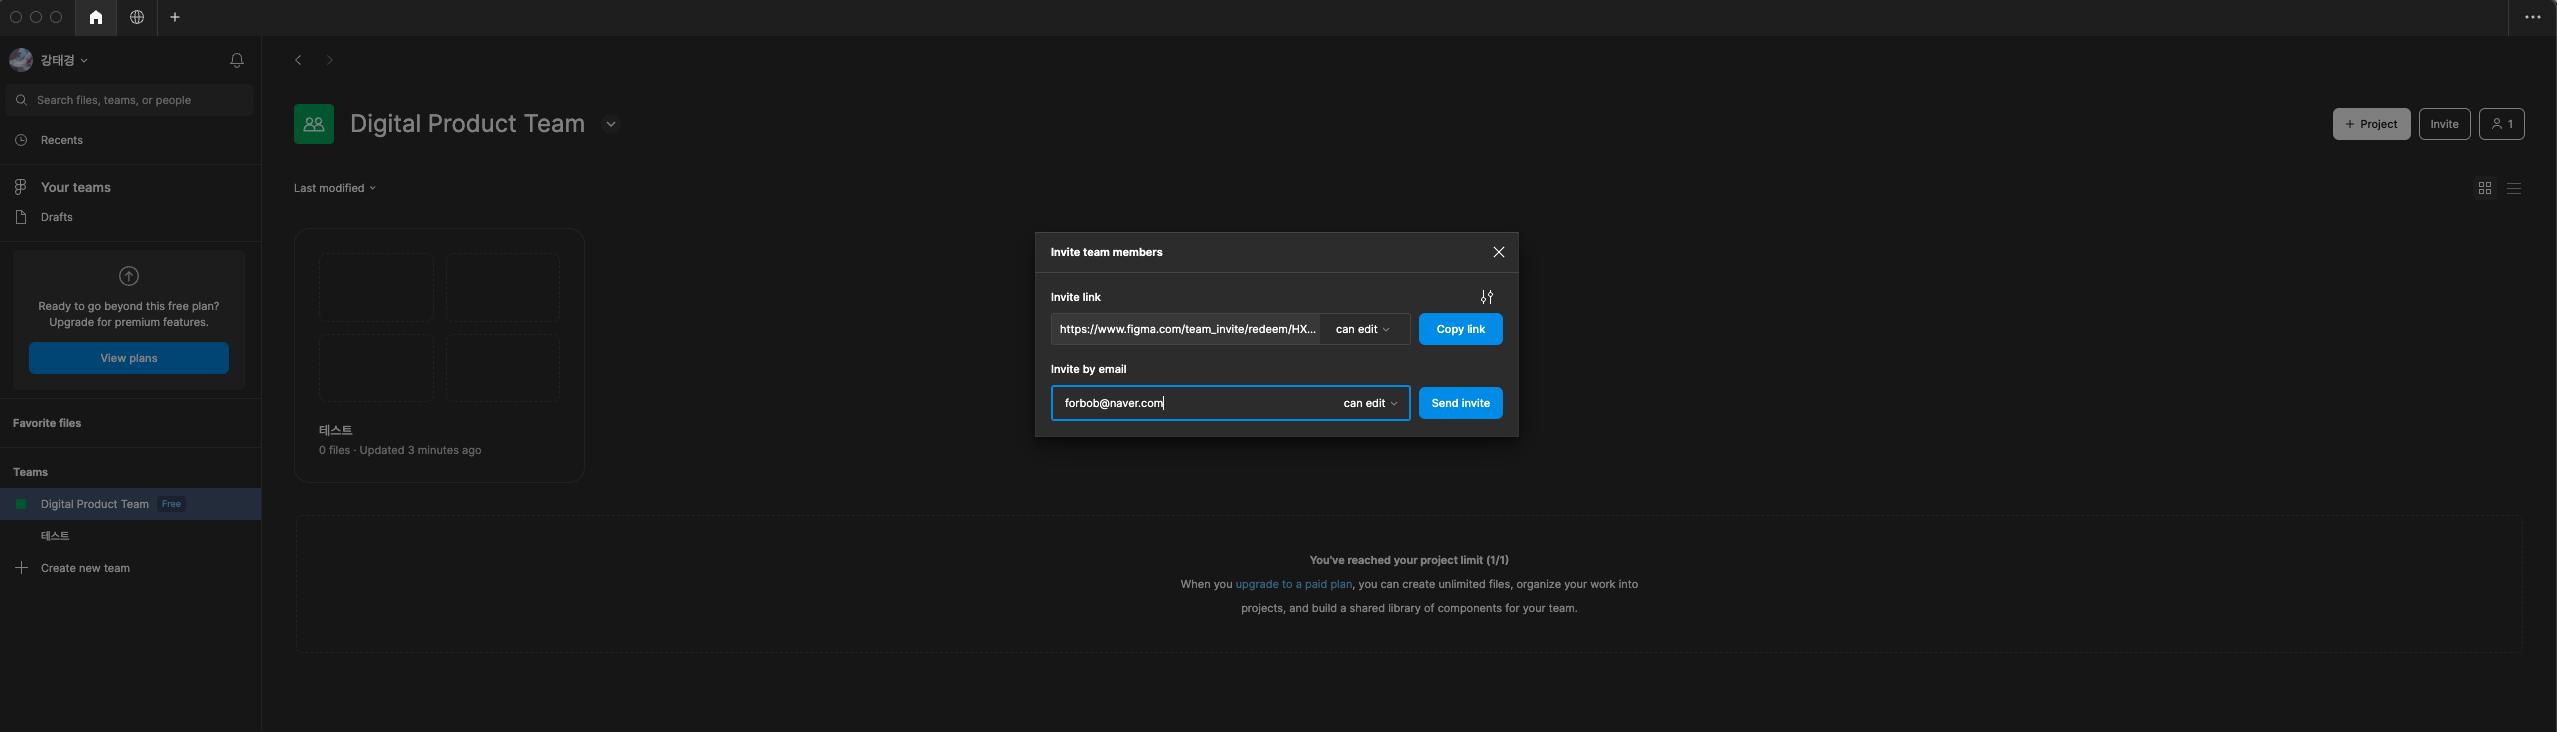Click the + Project button
This screenshot has height=732, width=2557.
[2371, 124]
